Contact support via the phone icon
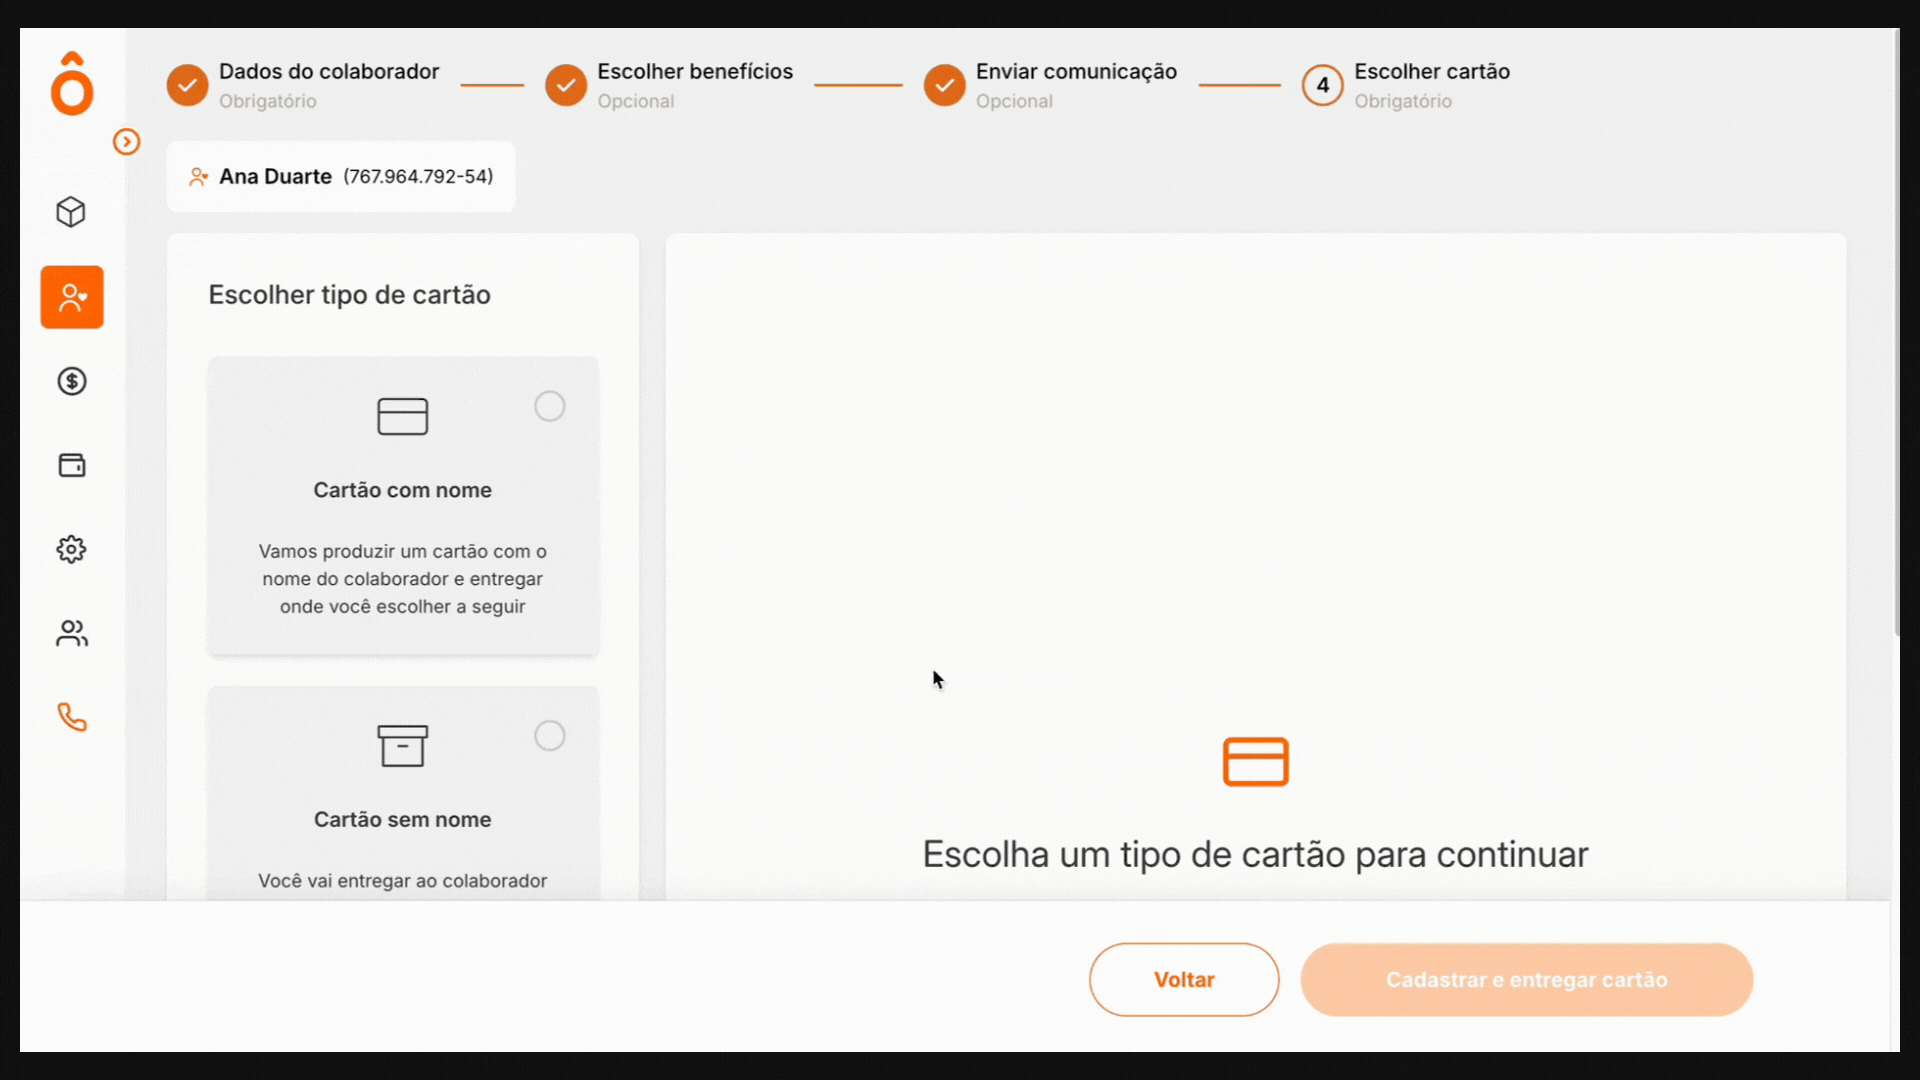The width and height of the screenshot is (1920, 1080). [x=71, y=717]
